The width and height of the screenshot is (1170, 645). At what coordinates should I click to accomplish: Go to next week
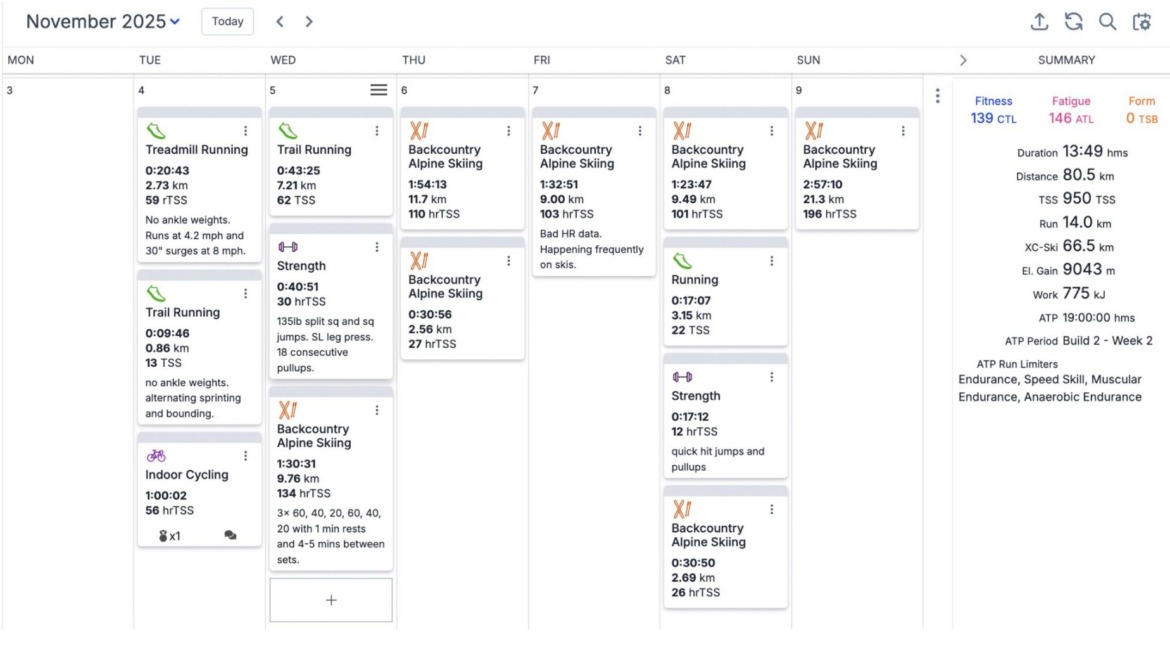(309, 21)
